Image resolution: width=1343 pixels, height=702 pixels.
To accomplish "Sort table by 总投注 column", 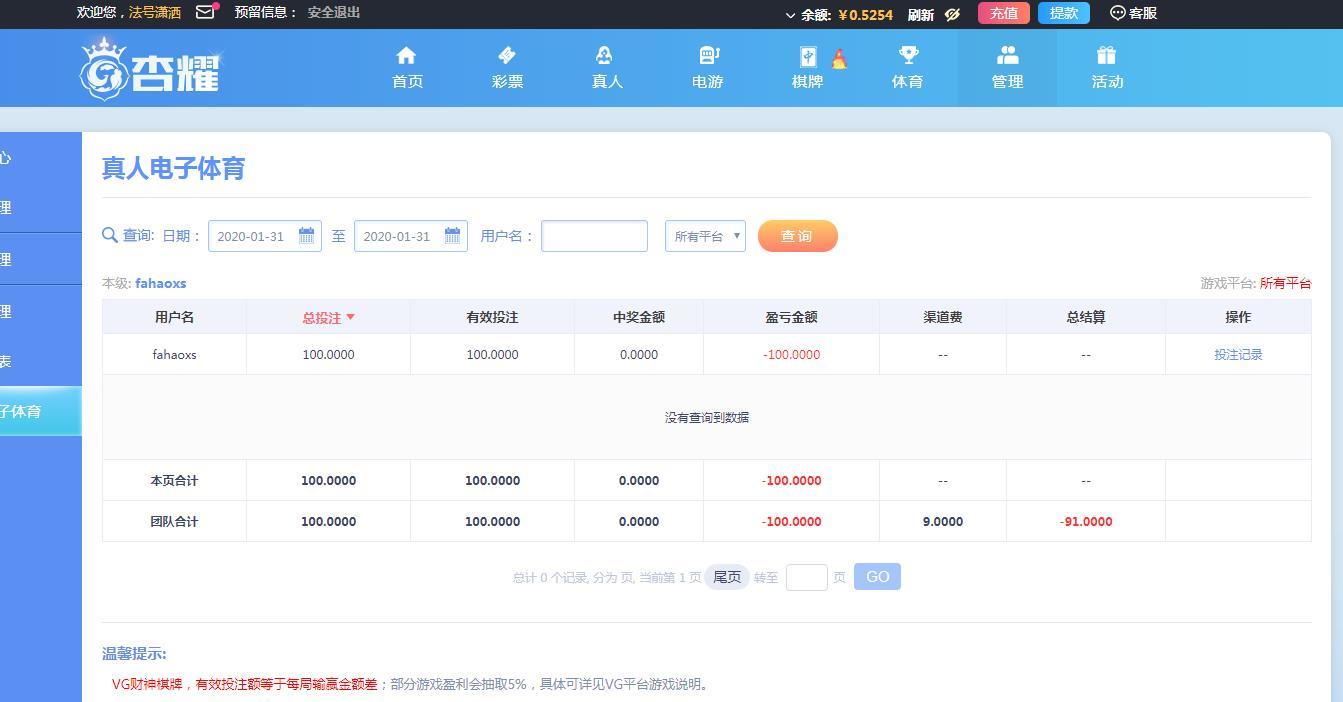I will (328, 317).
